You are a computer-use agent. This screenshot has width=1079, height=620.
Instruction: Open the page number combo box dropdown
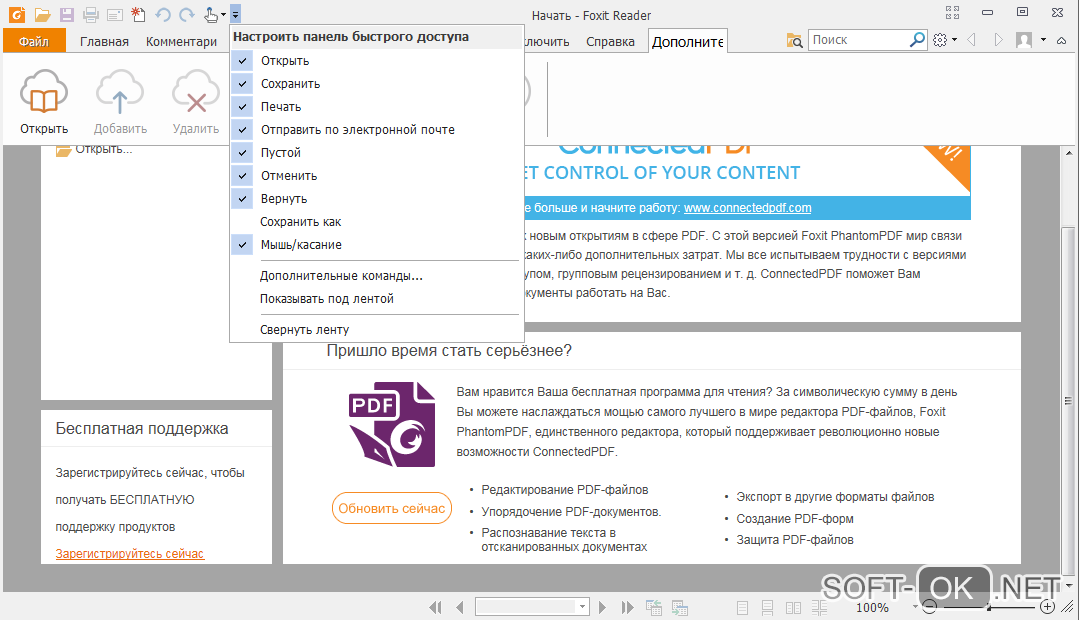pyautogui.click(x=582, y=607)
